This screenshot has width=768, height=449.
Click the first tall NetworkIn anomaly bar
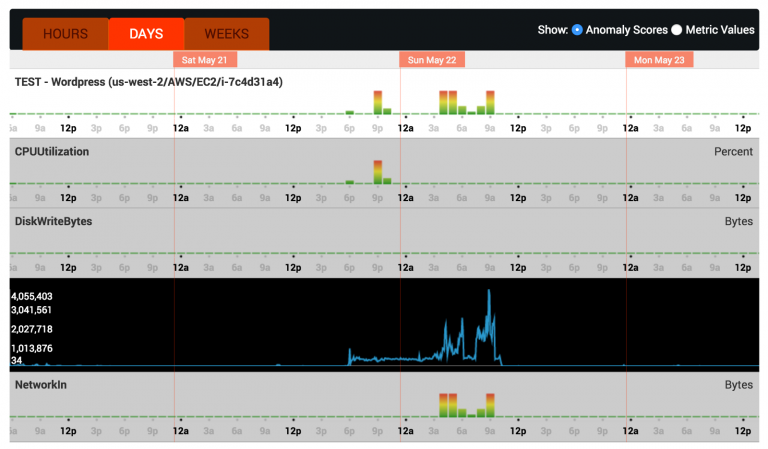pos(443,405)
